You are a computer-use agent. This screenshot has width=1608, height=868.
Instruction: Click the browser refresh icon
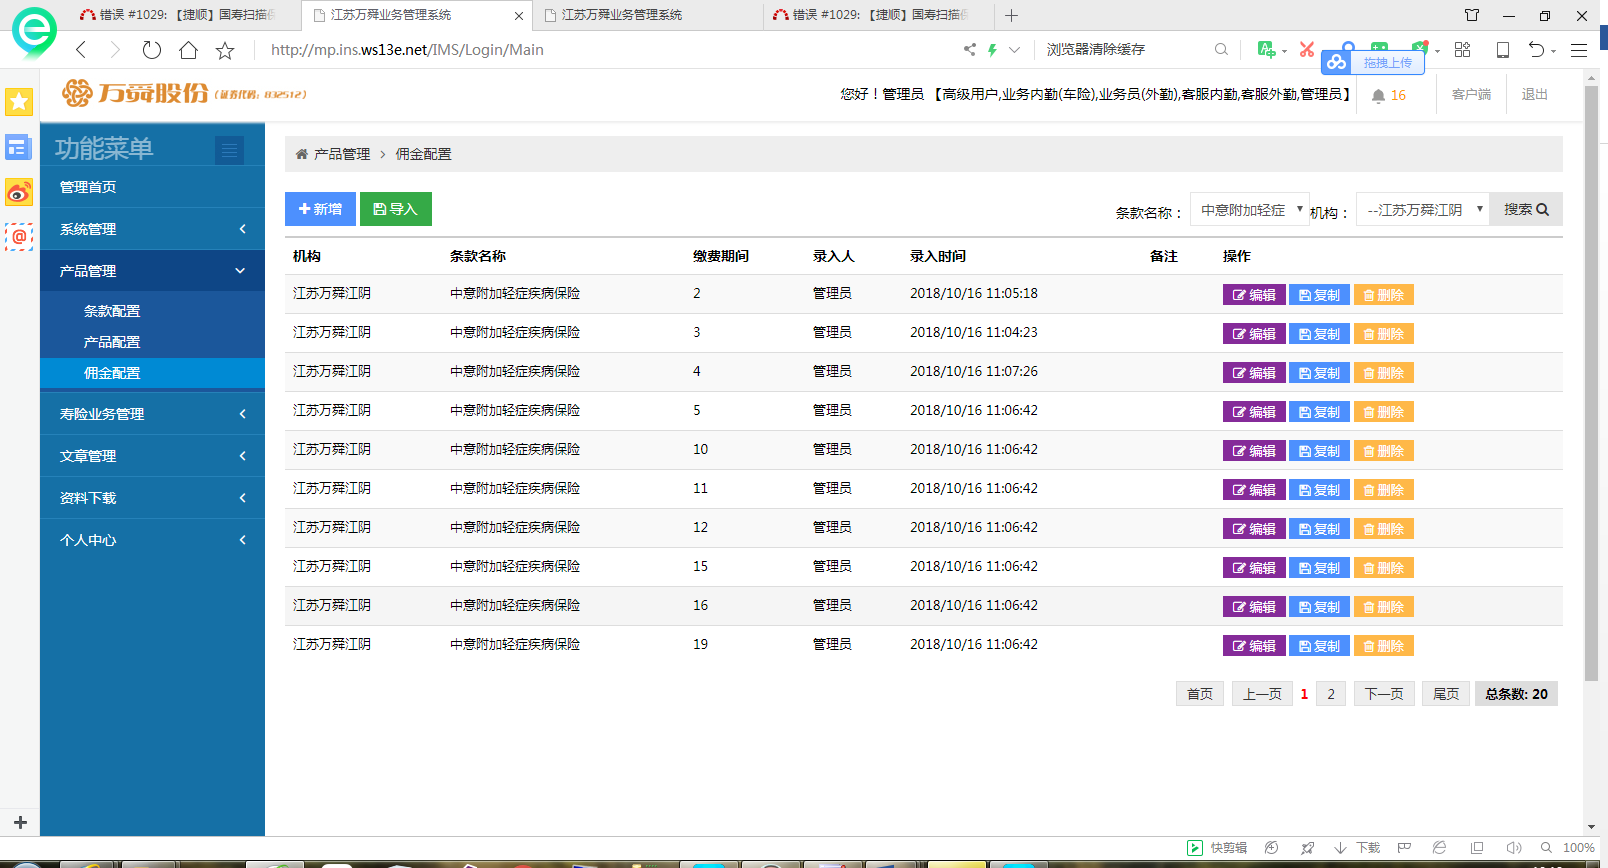[151, 50]
